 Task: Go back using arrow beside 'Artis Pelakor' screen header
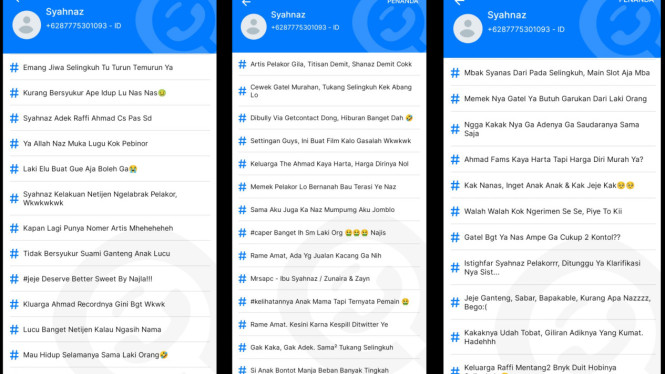246,3
